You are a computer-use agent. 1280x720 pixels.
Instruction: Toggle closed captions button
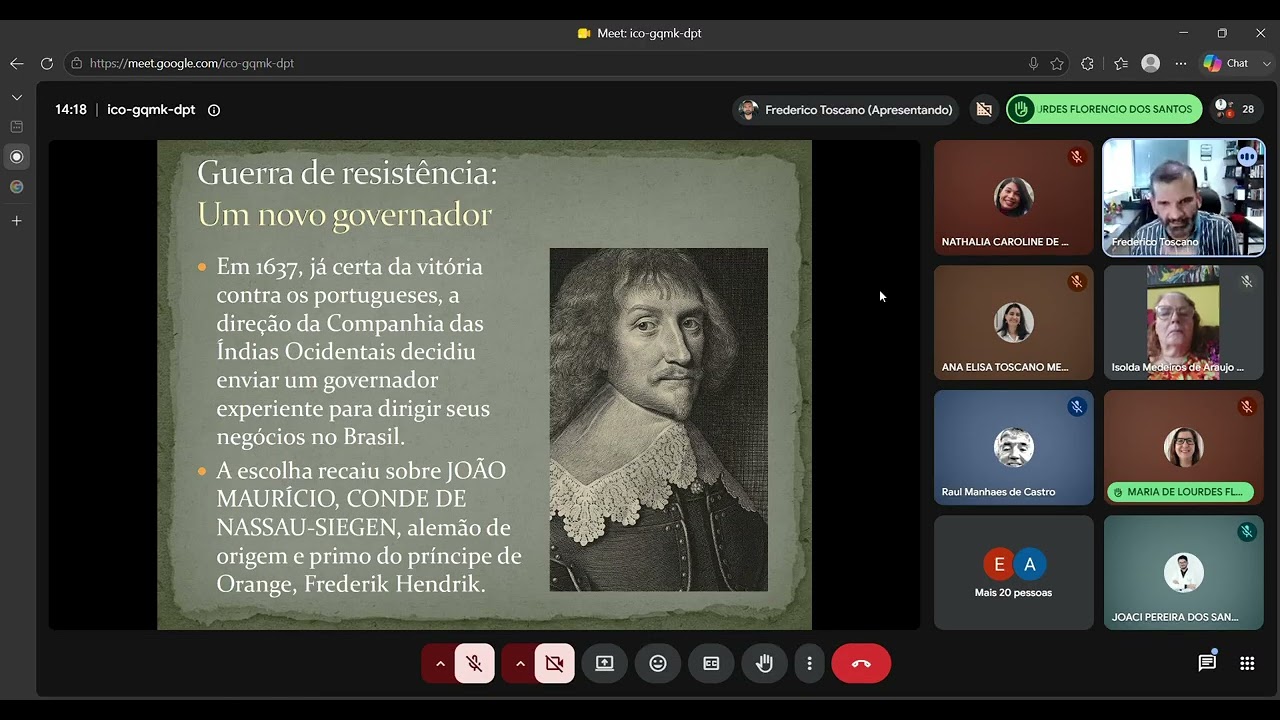pos(711,663)
